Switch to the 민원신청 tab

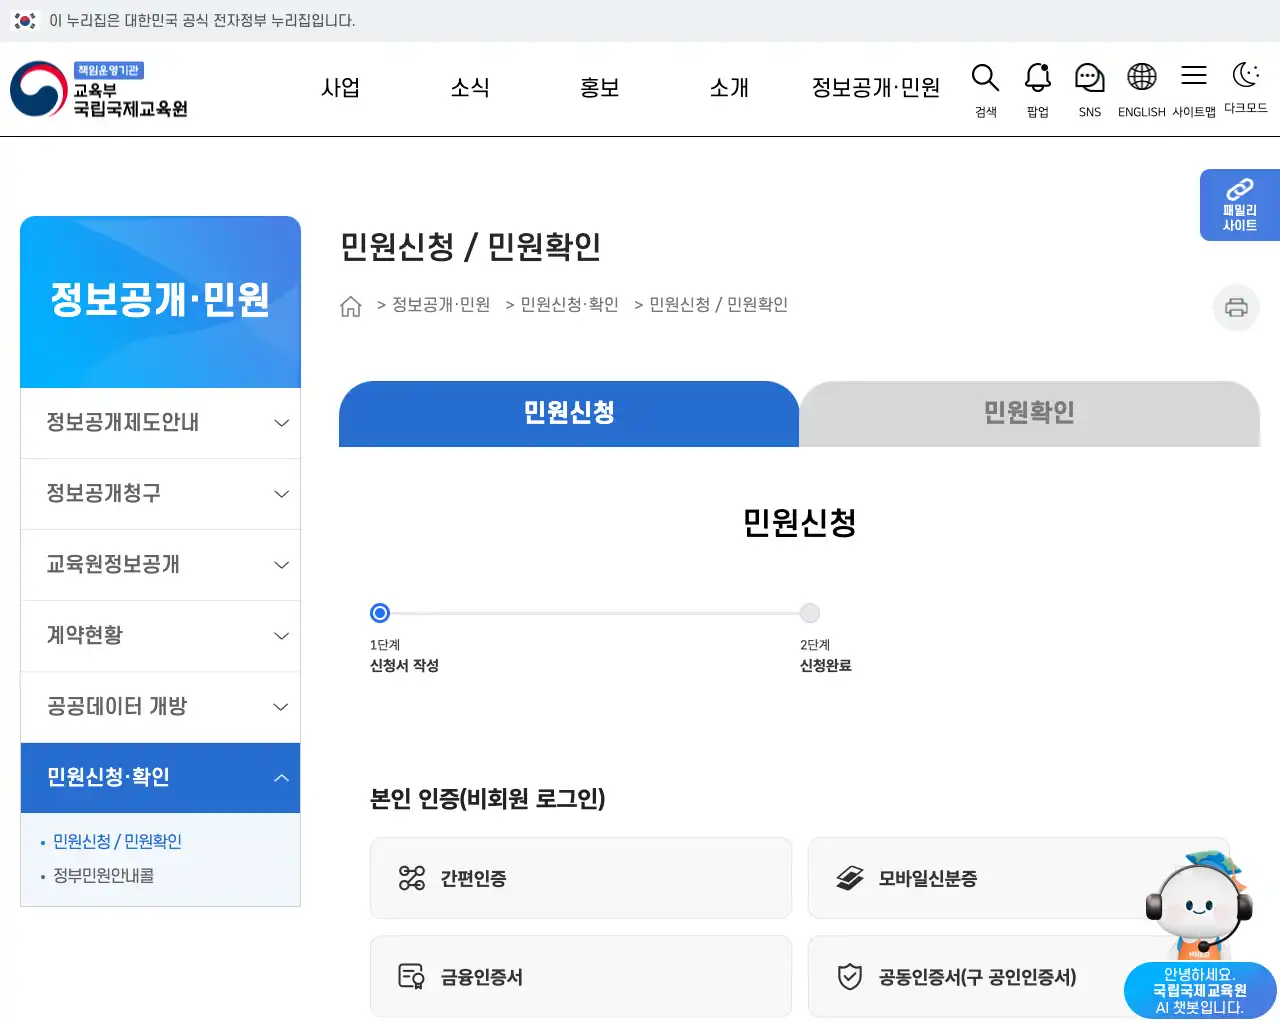coord(569,413)
